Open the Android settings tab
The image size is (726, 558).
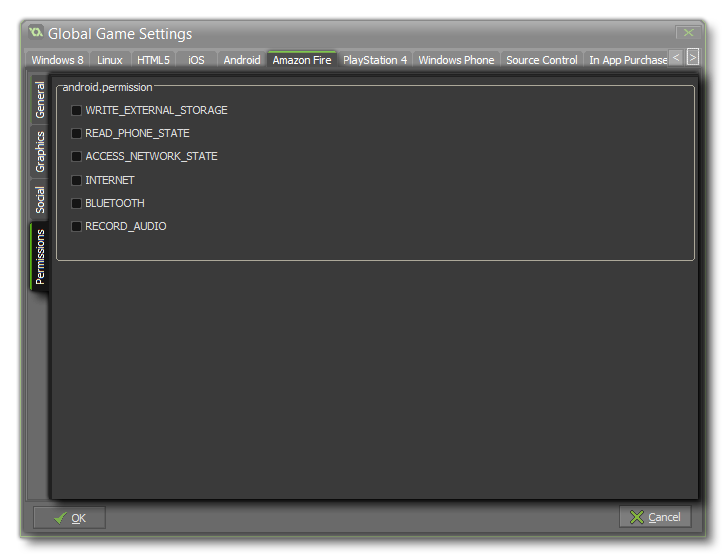(241, 60)
